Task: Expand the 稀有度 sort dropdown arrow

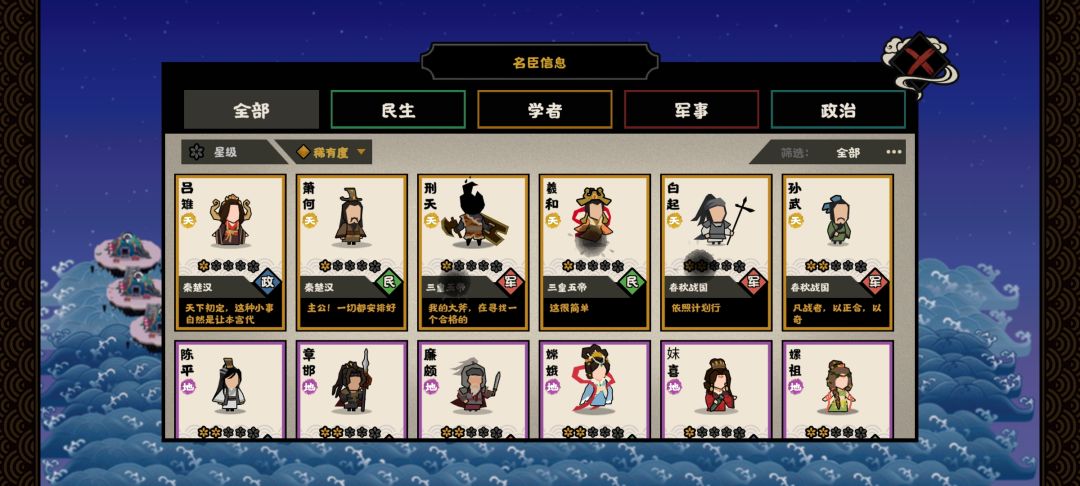Action: 361,152
